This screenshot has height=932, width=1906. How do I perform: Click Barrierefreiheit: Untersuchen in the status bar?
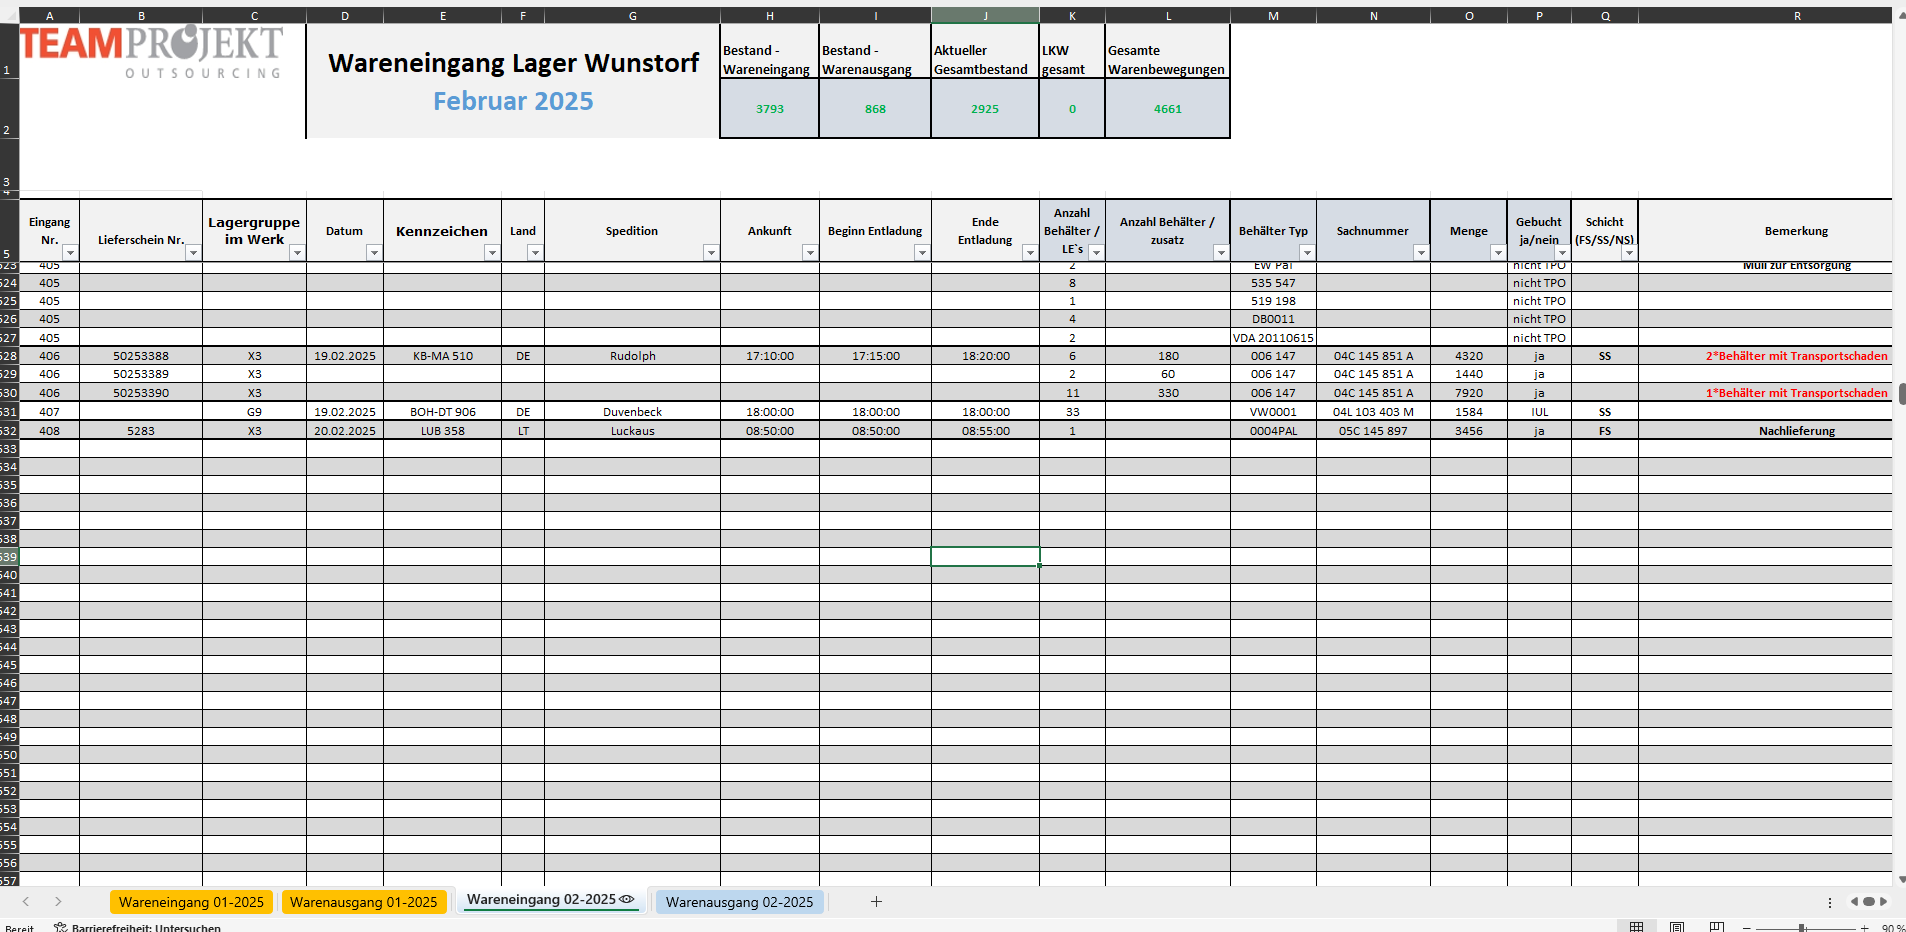click(x=138, y=927)
